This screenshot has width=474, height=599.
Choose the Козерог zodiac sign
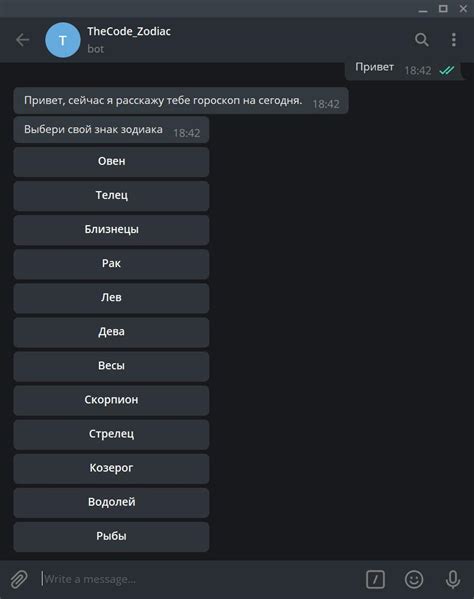tap(111, 468)
